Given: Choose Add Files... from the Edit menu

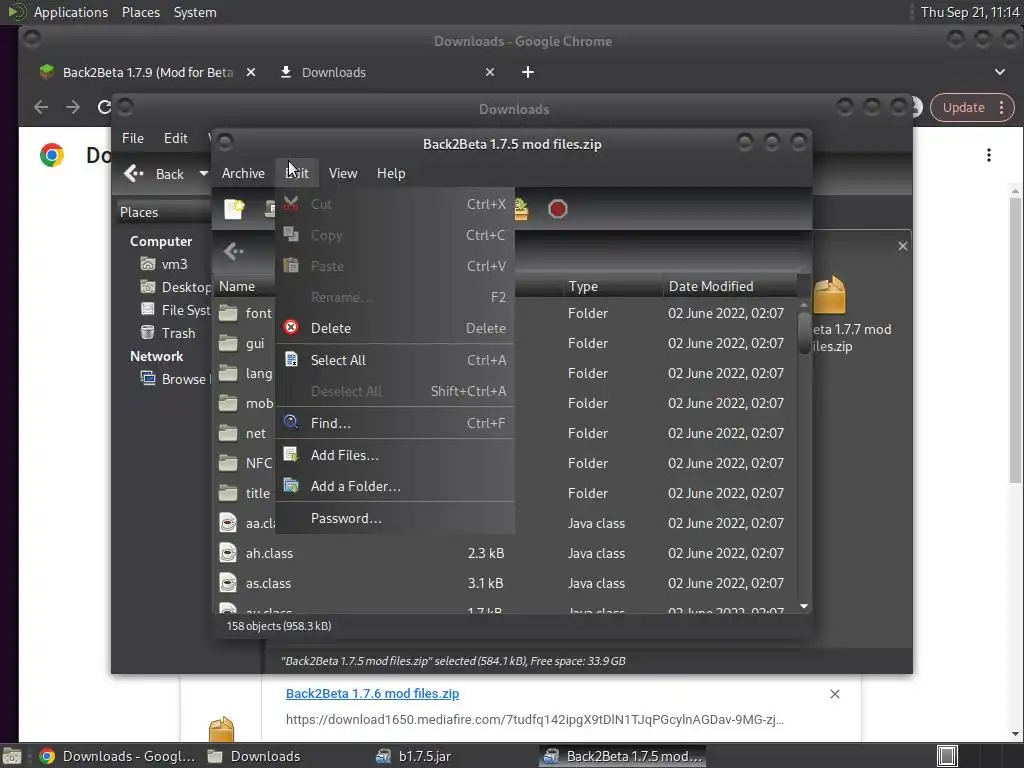Looking at the screenshot, I should 395,455.
